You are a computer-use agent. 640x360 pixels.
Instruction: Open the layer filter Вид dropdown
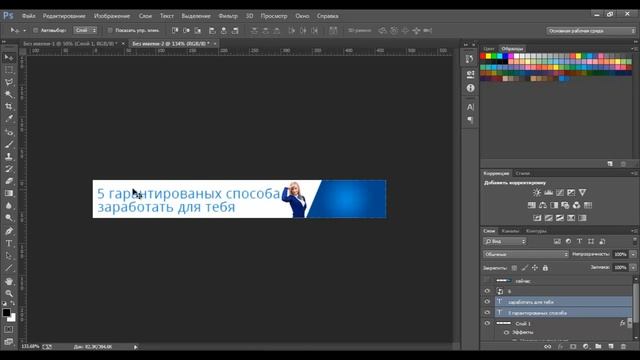(x=505, y=242)
